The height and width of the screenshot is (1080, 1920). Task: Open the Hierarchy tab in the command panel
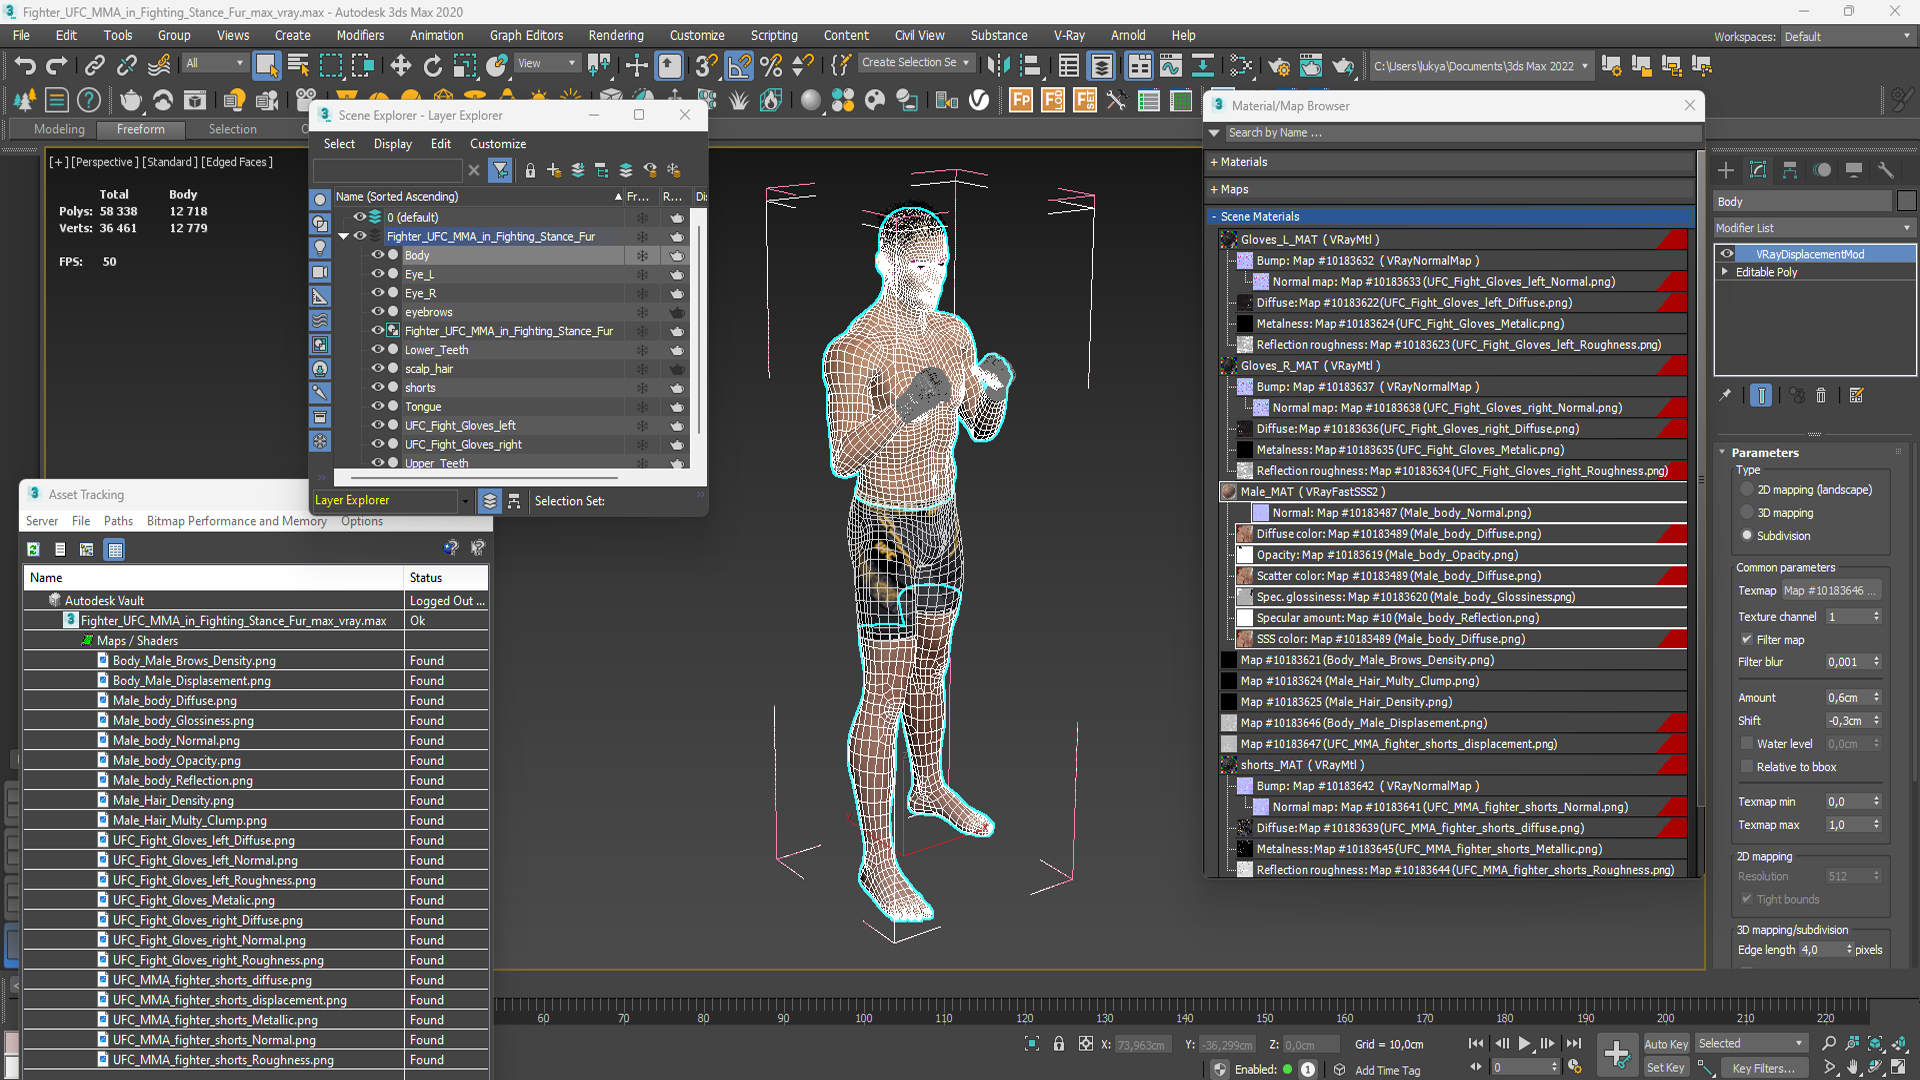coord(1790,170)
